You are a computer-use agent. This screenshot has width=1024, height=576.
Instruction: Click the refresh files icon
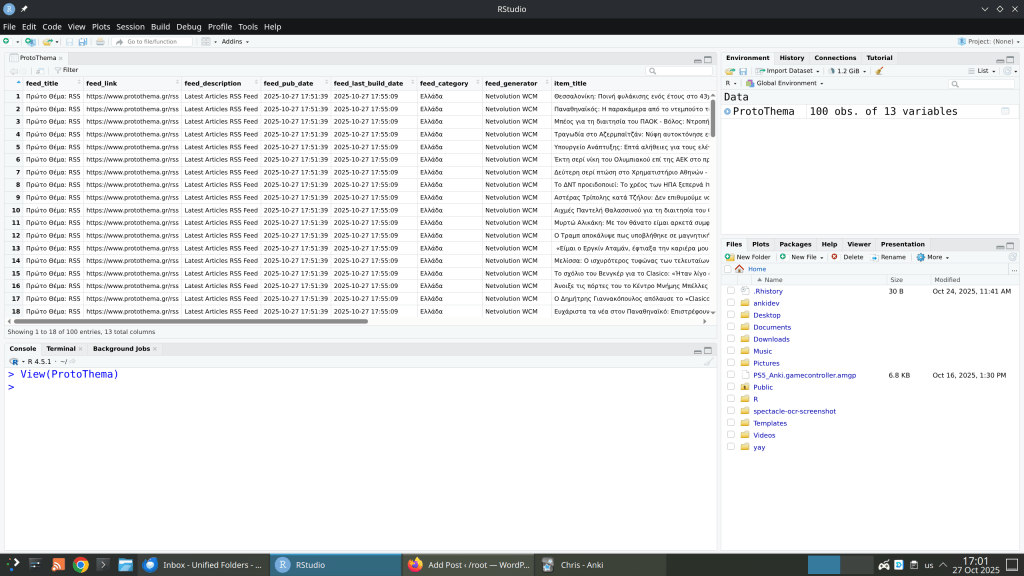[1012, 257]
